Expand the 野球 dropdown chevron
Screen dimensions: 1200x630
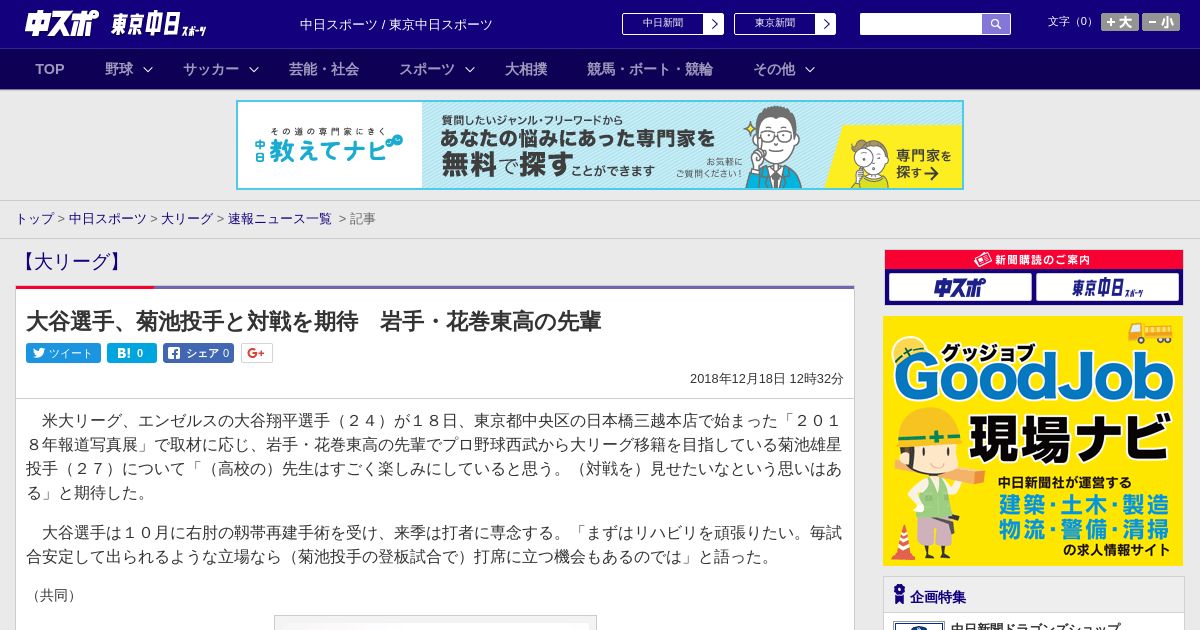click(x=148, y=69)
